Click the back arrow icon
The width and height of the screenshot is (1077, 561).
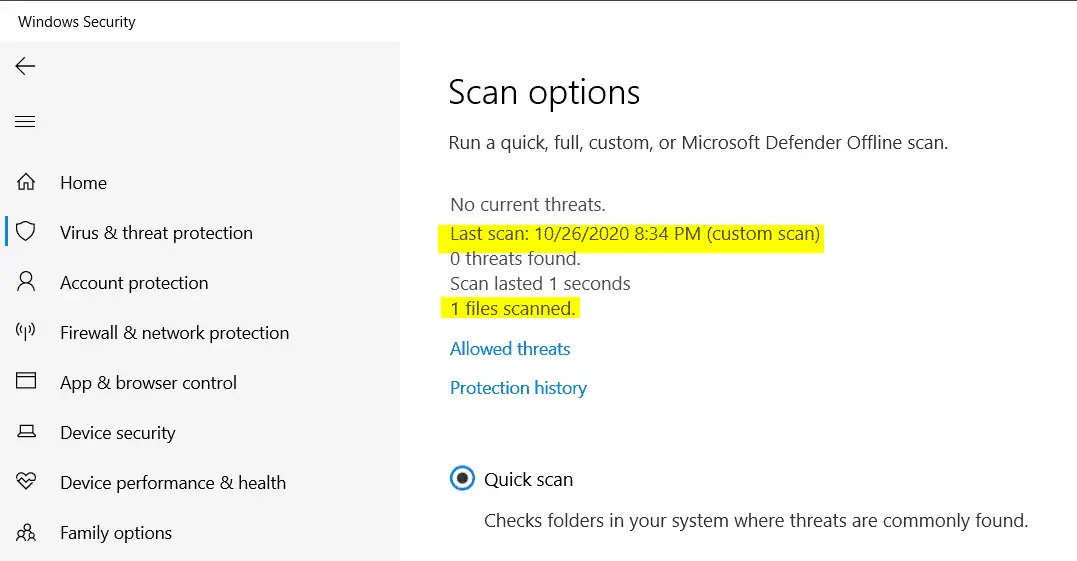click(x=25, y=66)
